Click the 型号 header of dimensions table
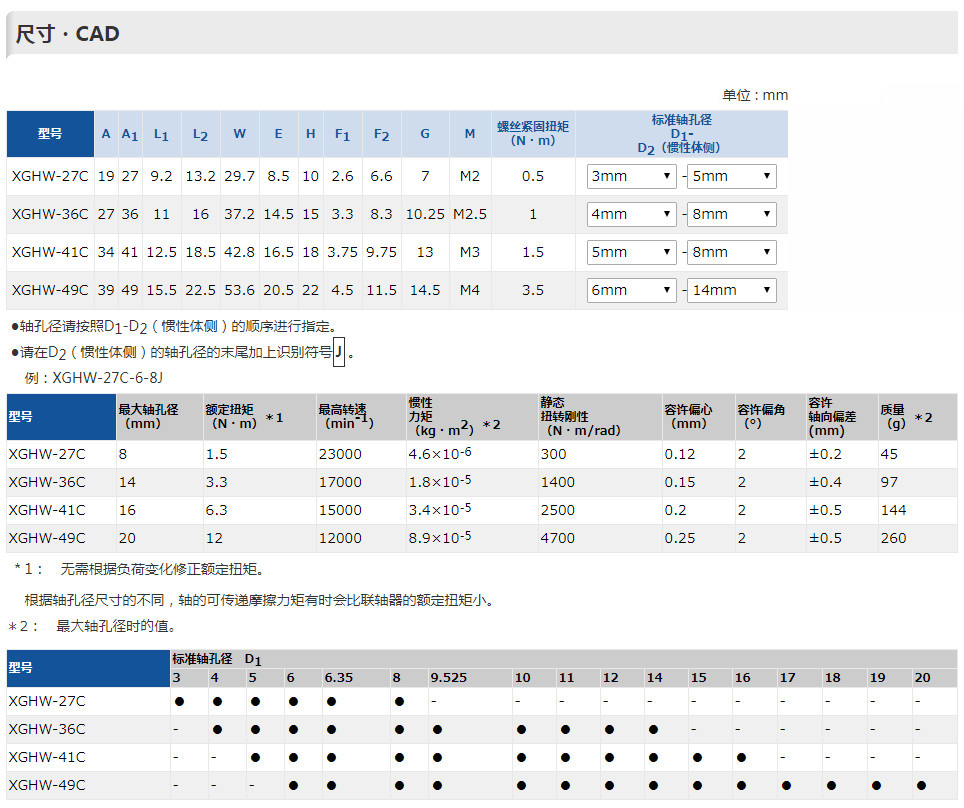The image size is (964, 808). point(50,133)
